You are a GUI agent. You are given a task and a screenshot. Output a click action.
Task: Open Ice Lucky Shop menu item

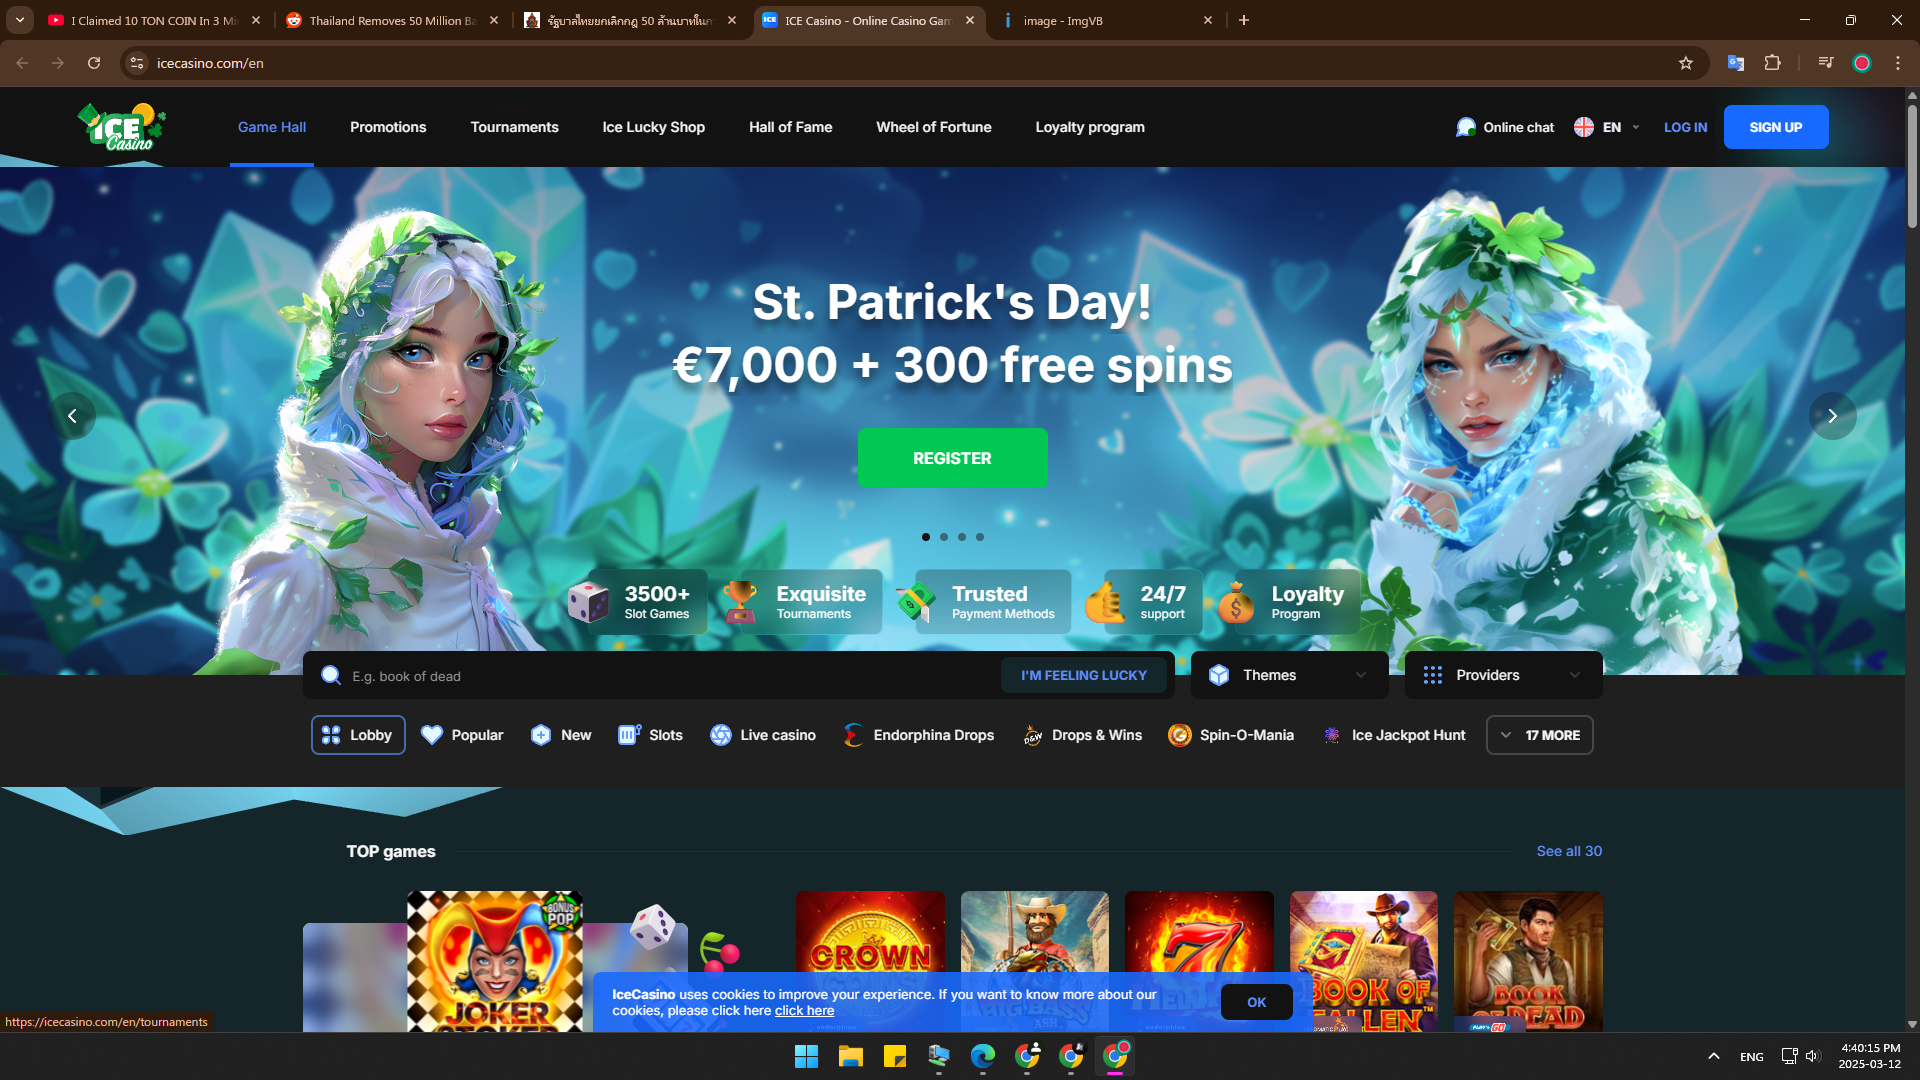click(x=654, y=127)
